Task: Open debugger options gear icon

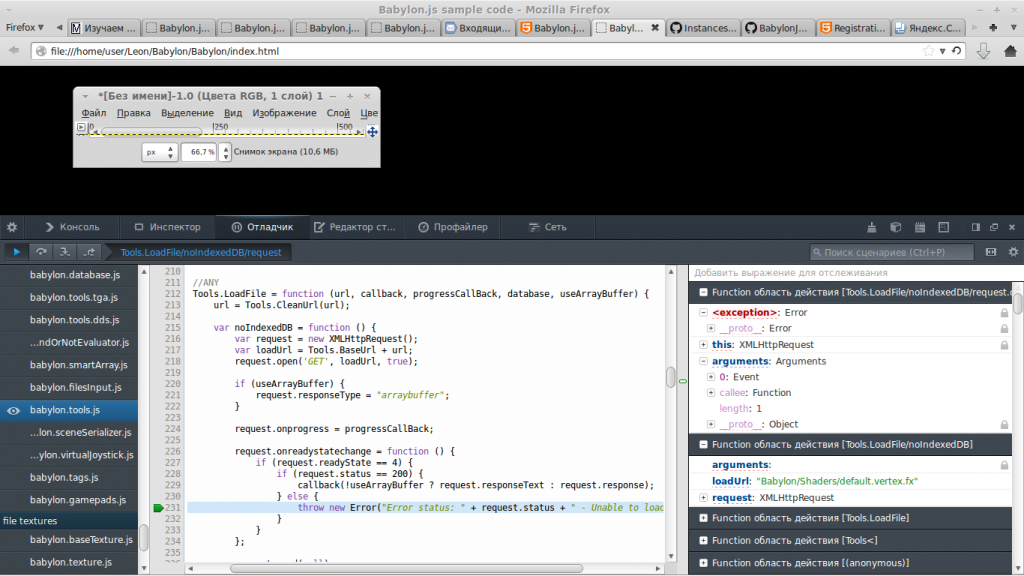Action: (1013, 252)
